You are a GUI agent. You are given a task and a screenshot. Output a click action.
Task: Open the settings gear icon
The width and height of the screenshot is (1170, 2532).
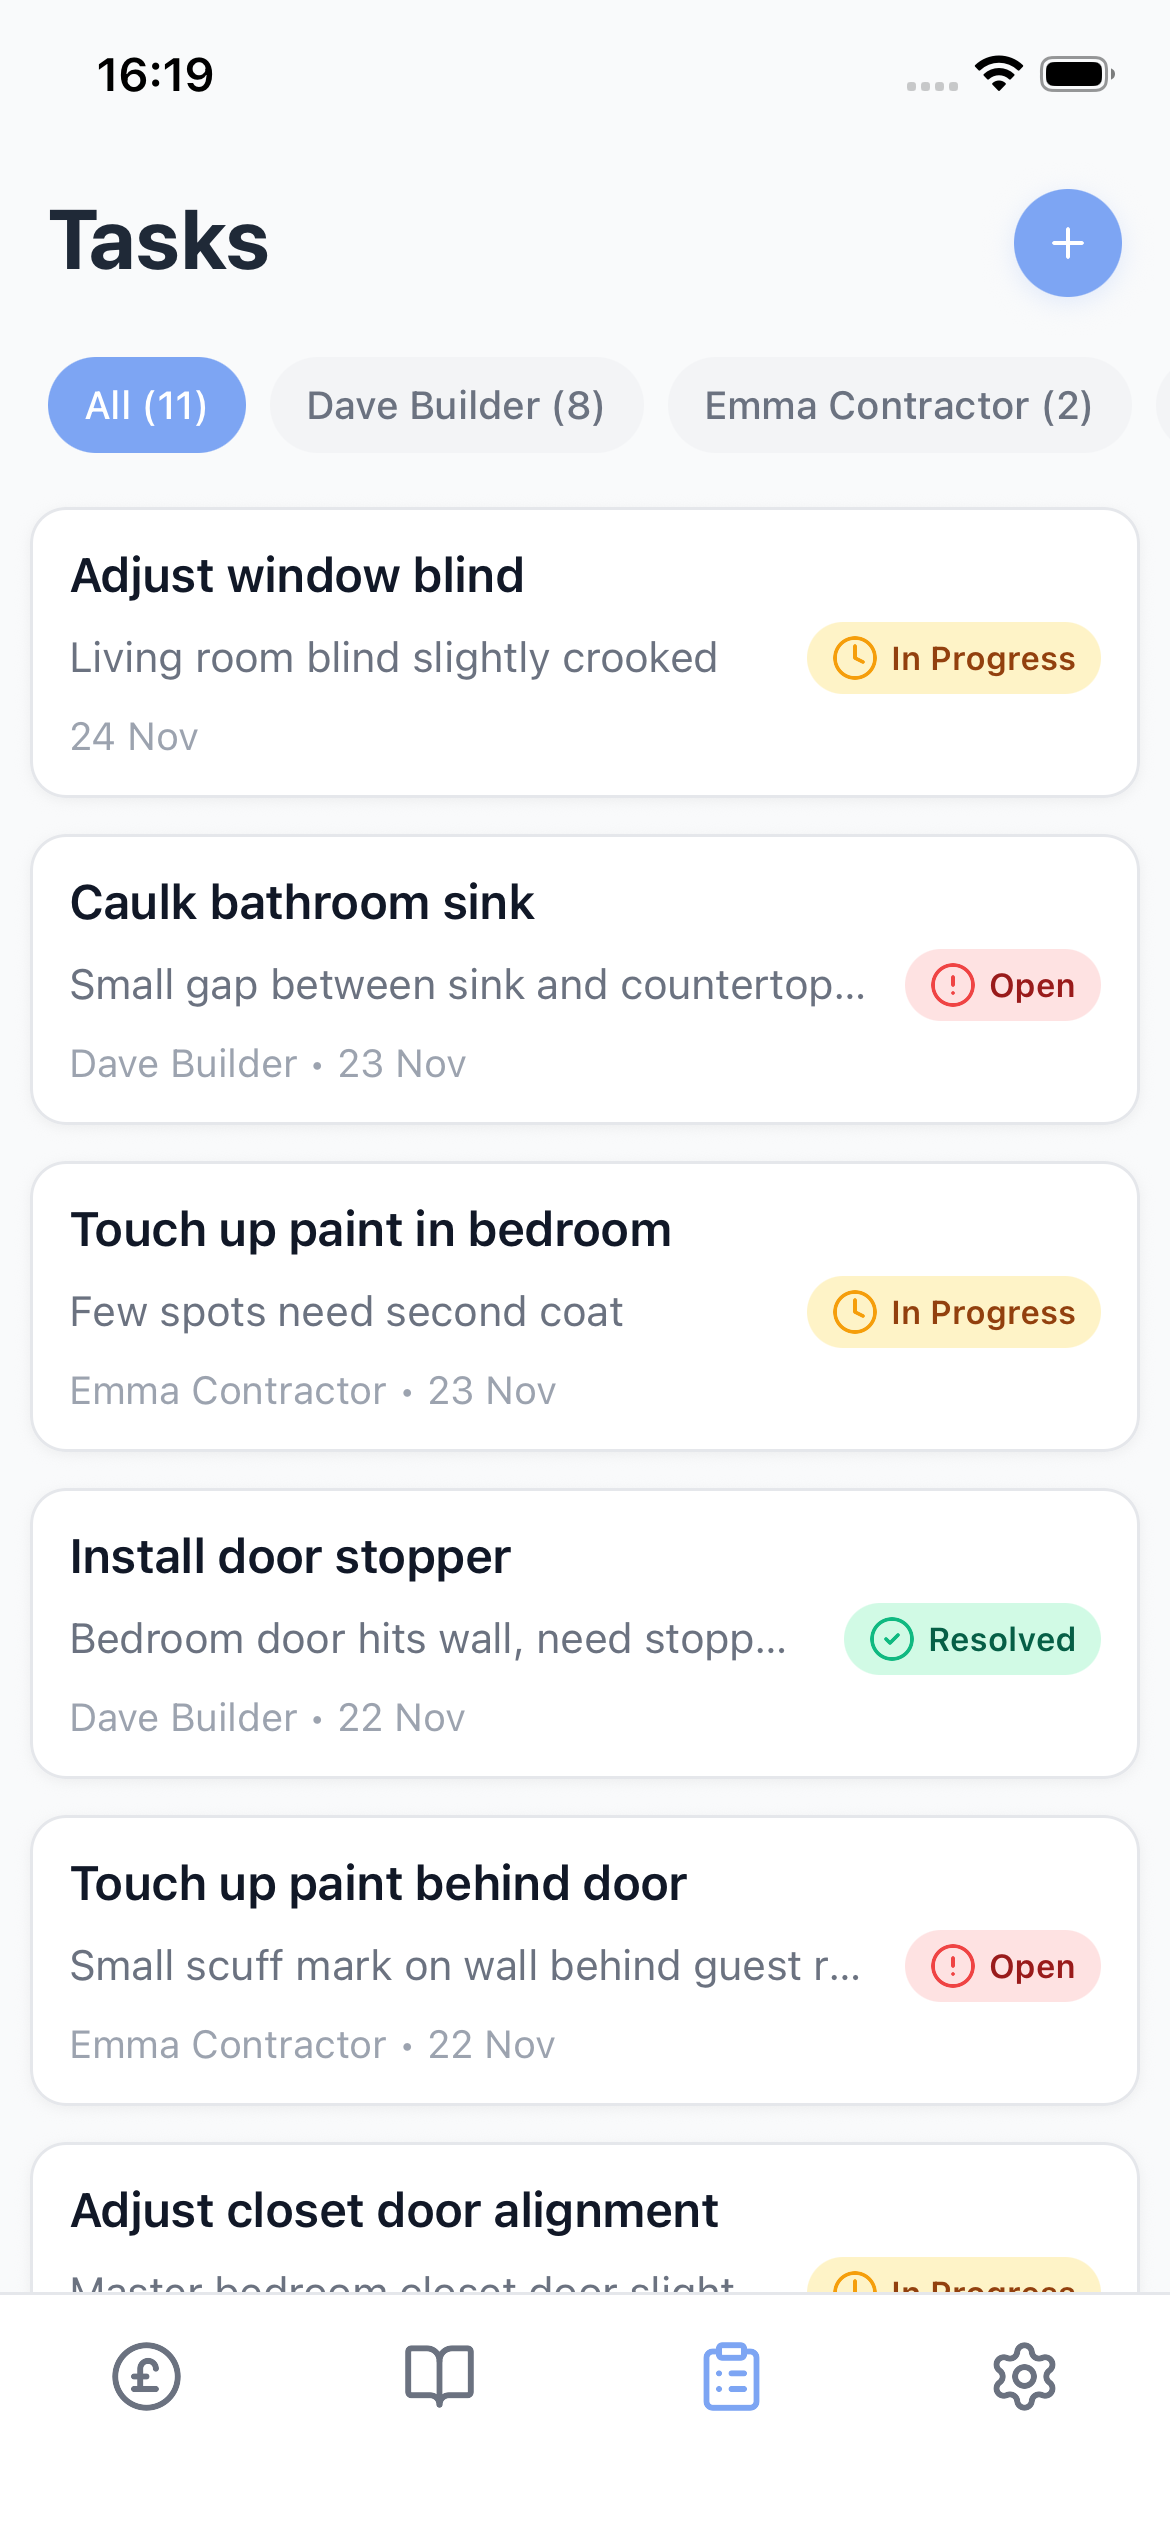(1024, 2376)
